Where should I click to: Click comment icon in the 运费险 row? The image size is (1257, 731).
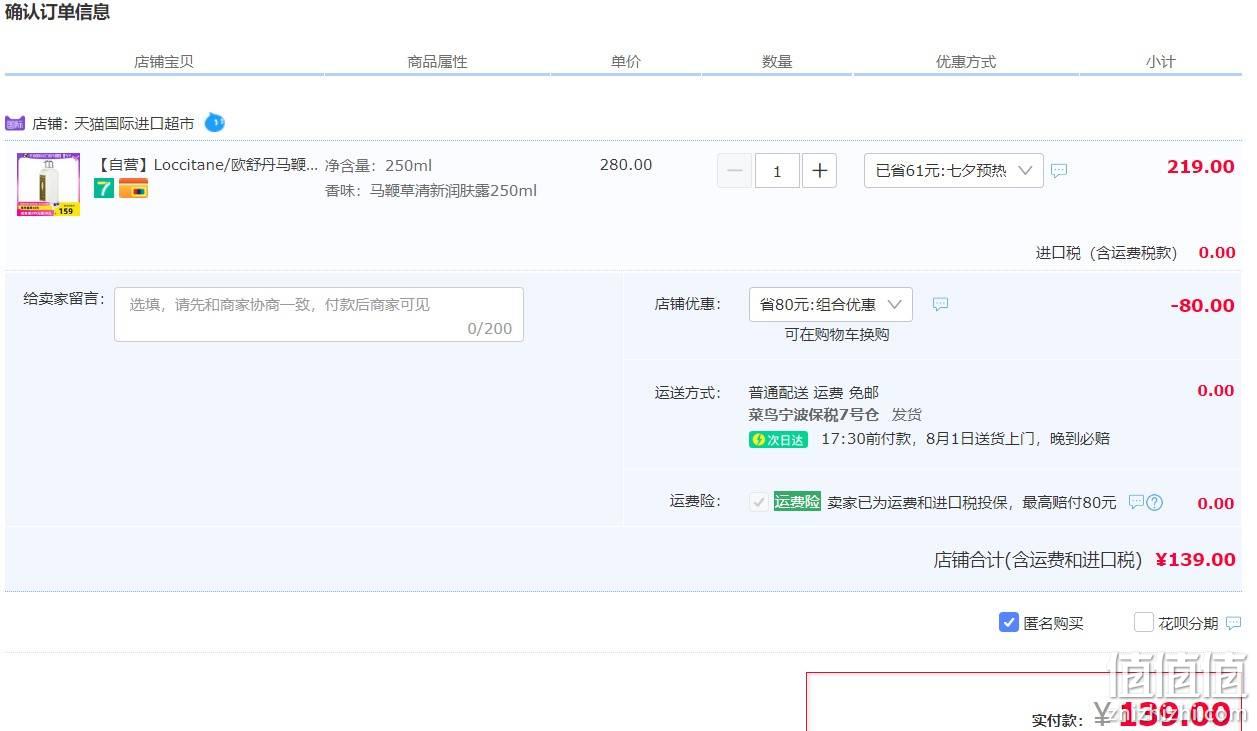tap(1136, 502)
